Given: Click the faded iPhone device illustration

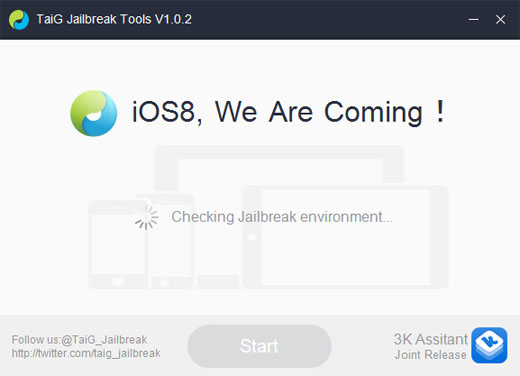Looking at the screenshot, I should coord(118,245).
